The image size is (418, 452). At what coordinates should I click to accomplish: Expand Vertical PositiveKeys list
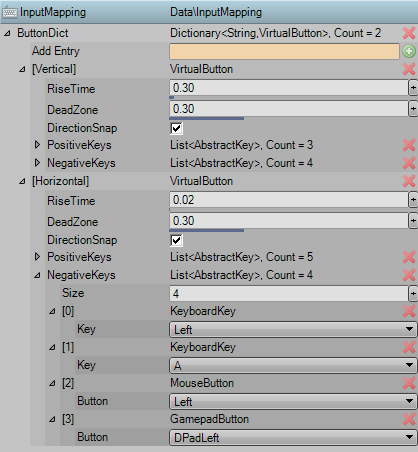click(x=37, y=145)
